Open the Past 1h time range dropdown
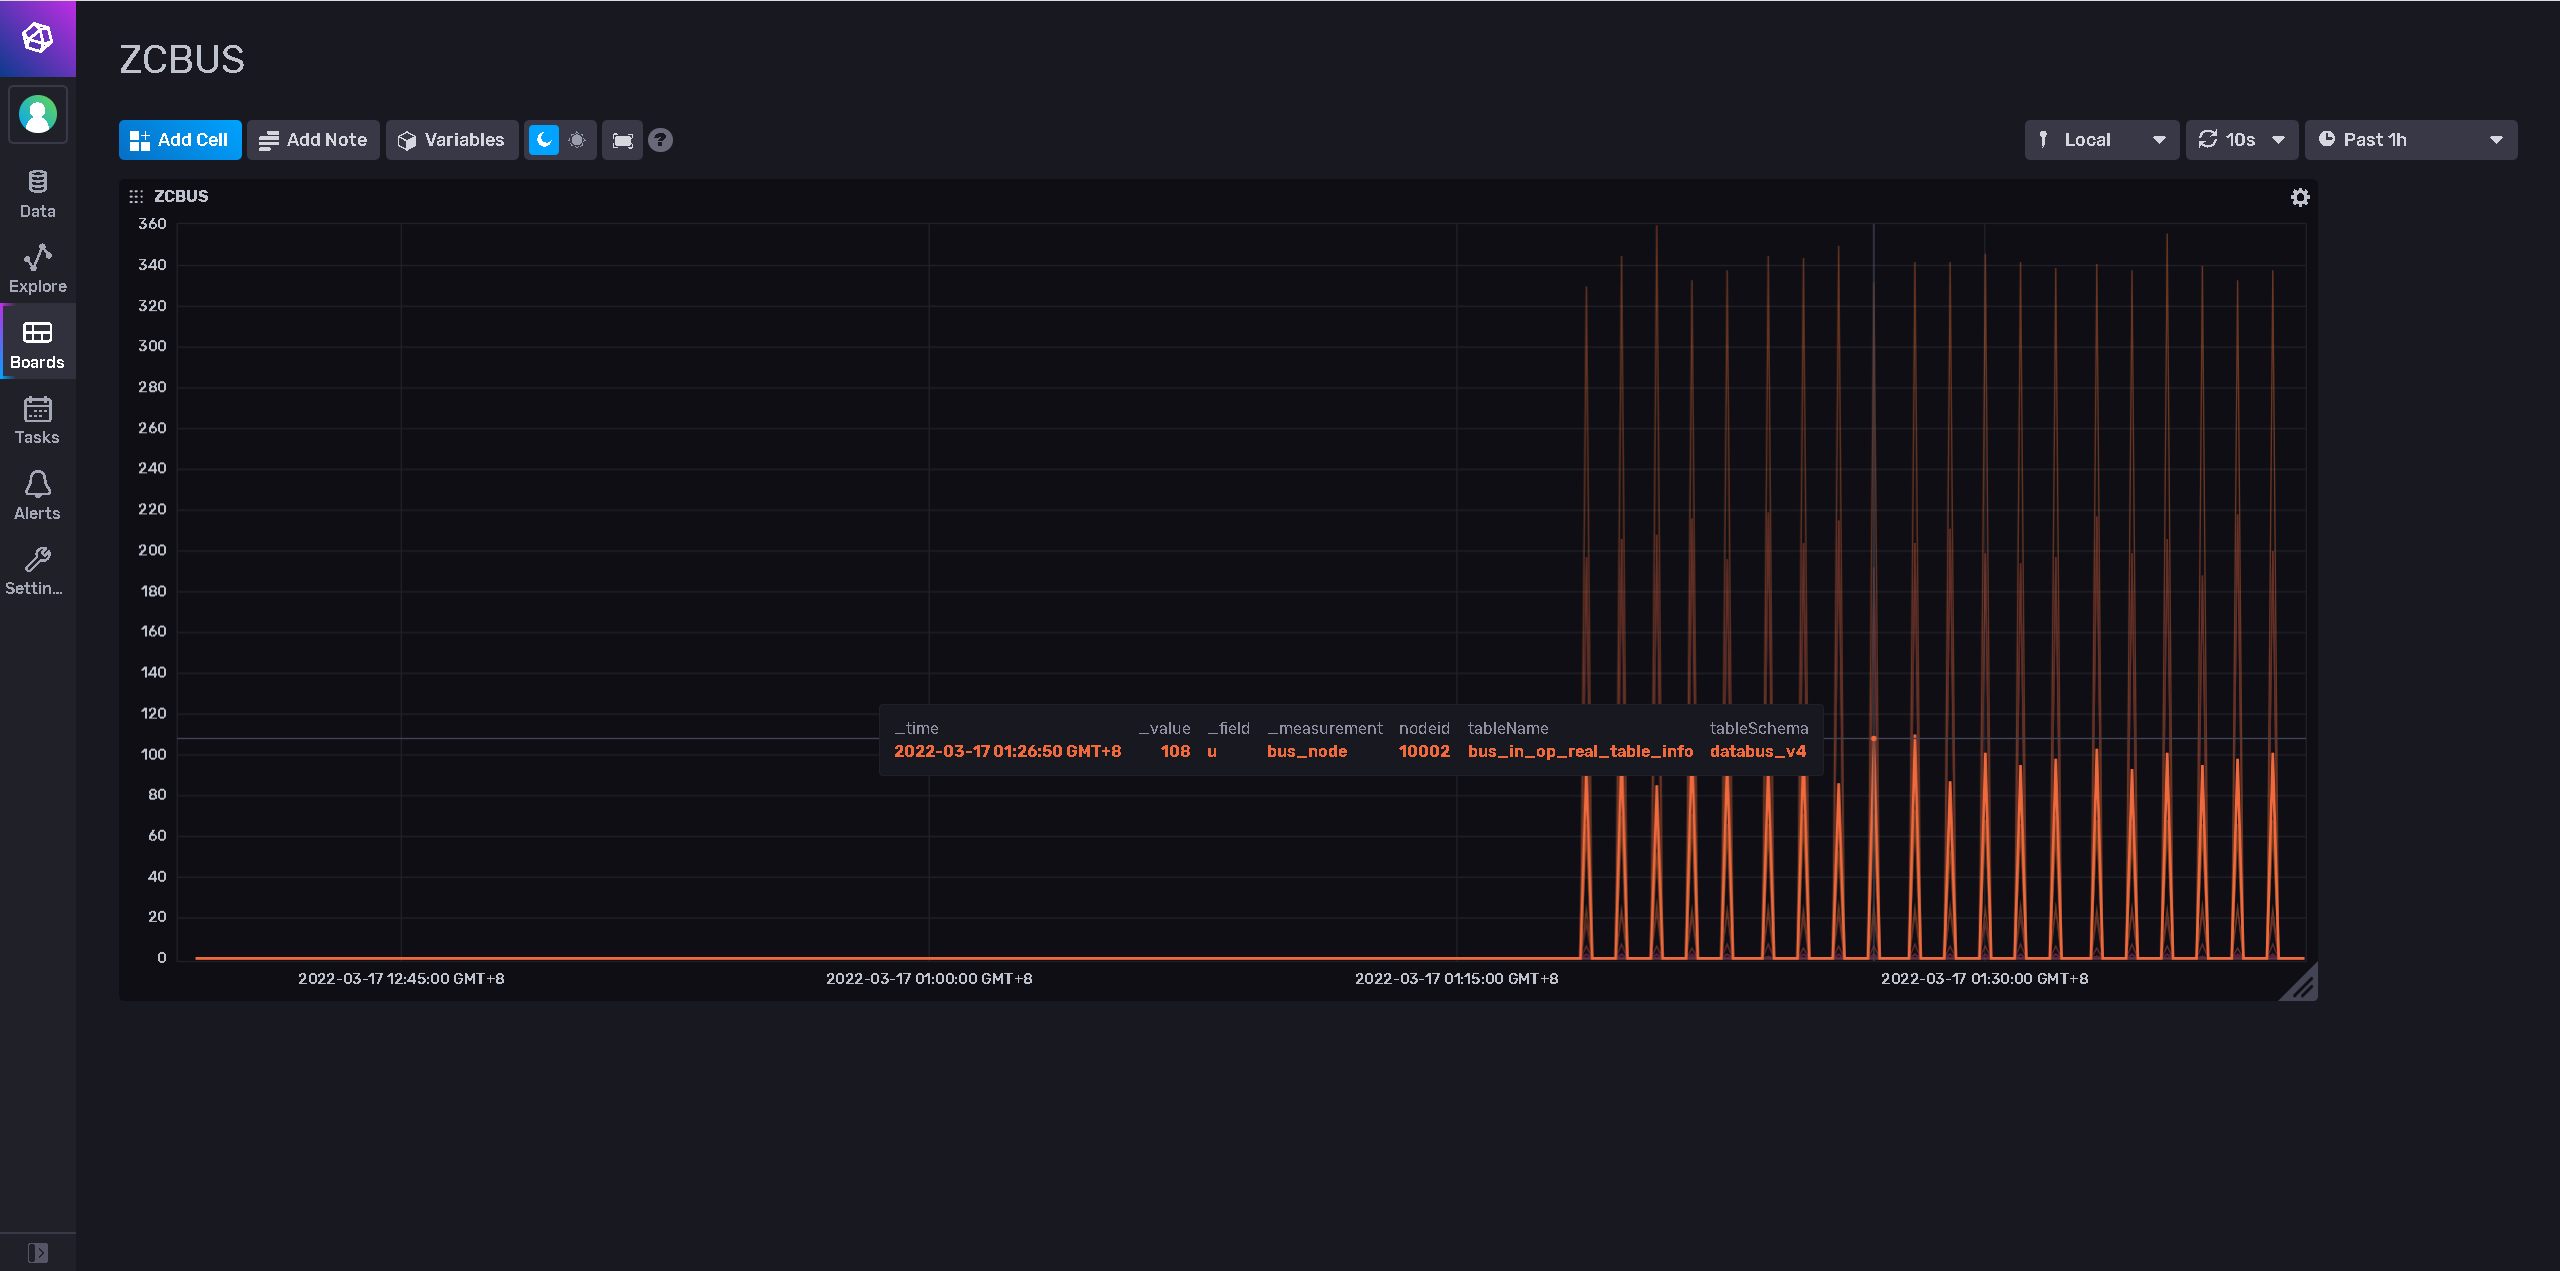The image size is (2560, 1271). pyautogui.click(x=2410, y=140)
